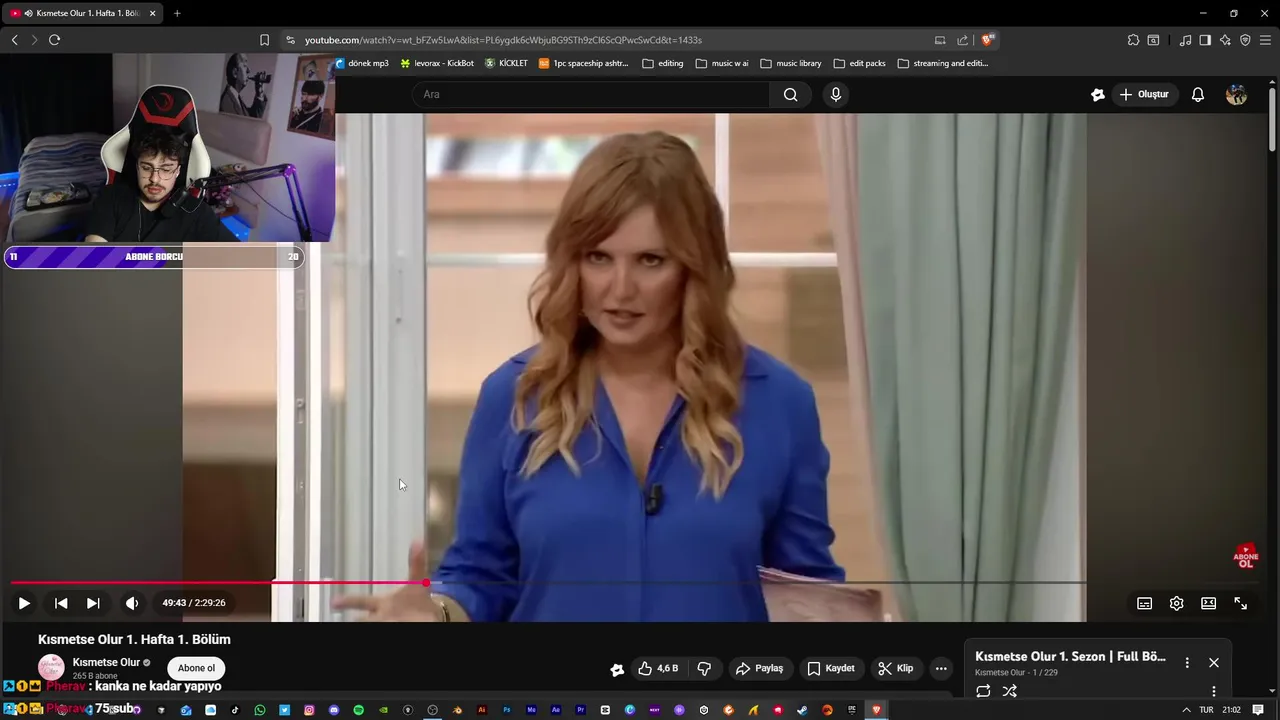Play the YouTube video
The width and height of the screenshot is (1280, 720).
[24, 603]
